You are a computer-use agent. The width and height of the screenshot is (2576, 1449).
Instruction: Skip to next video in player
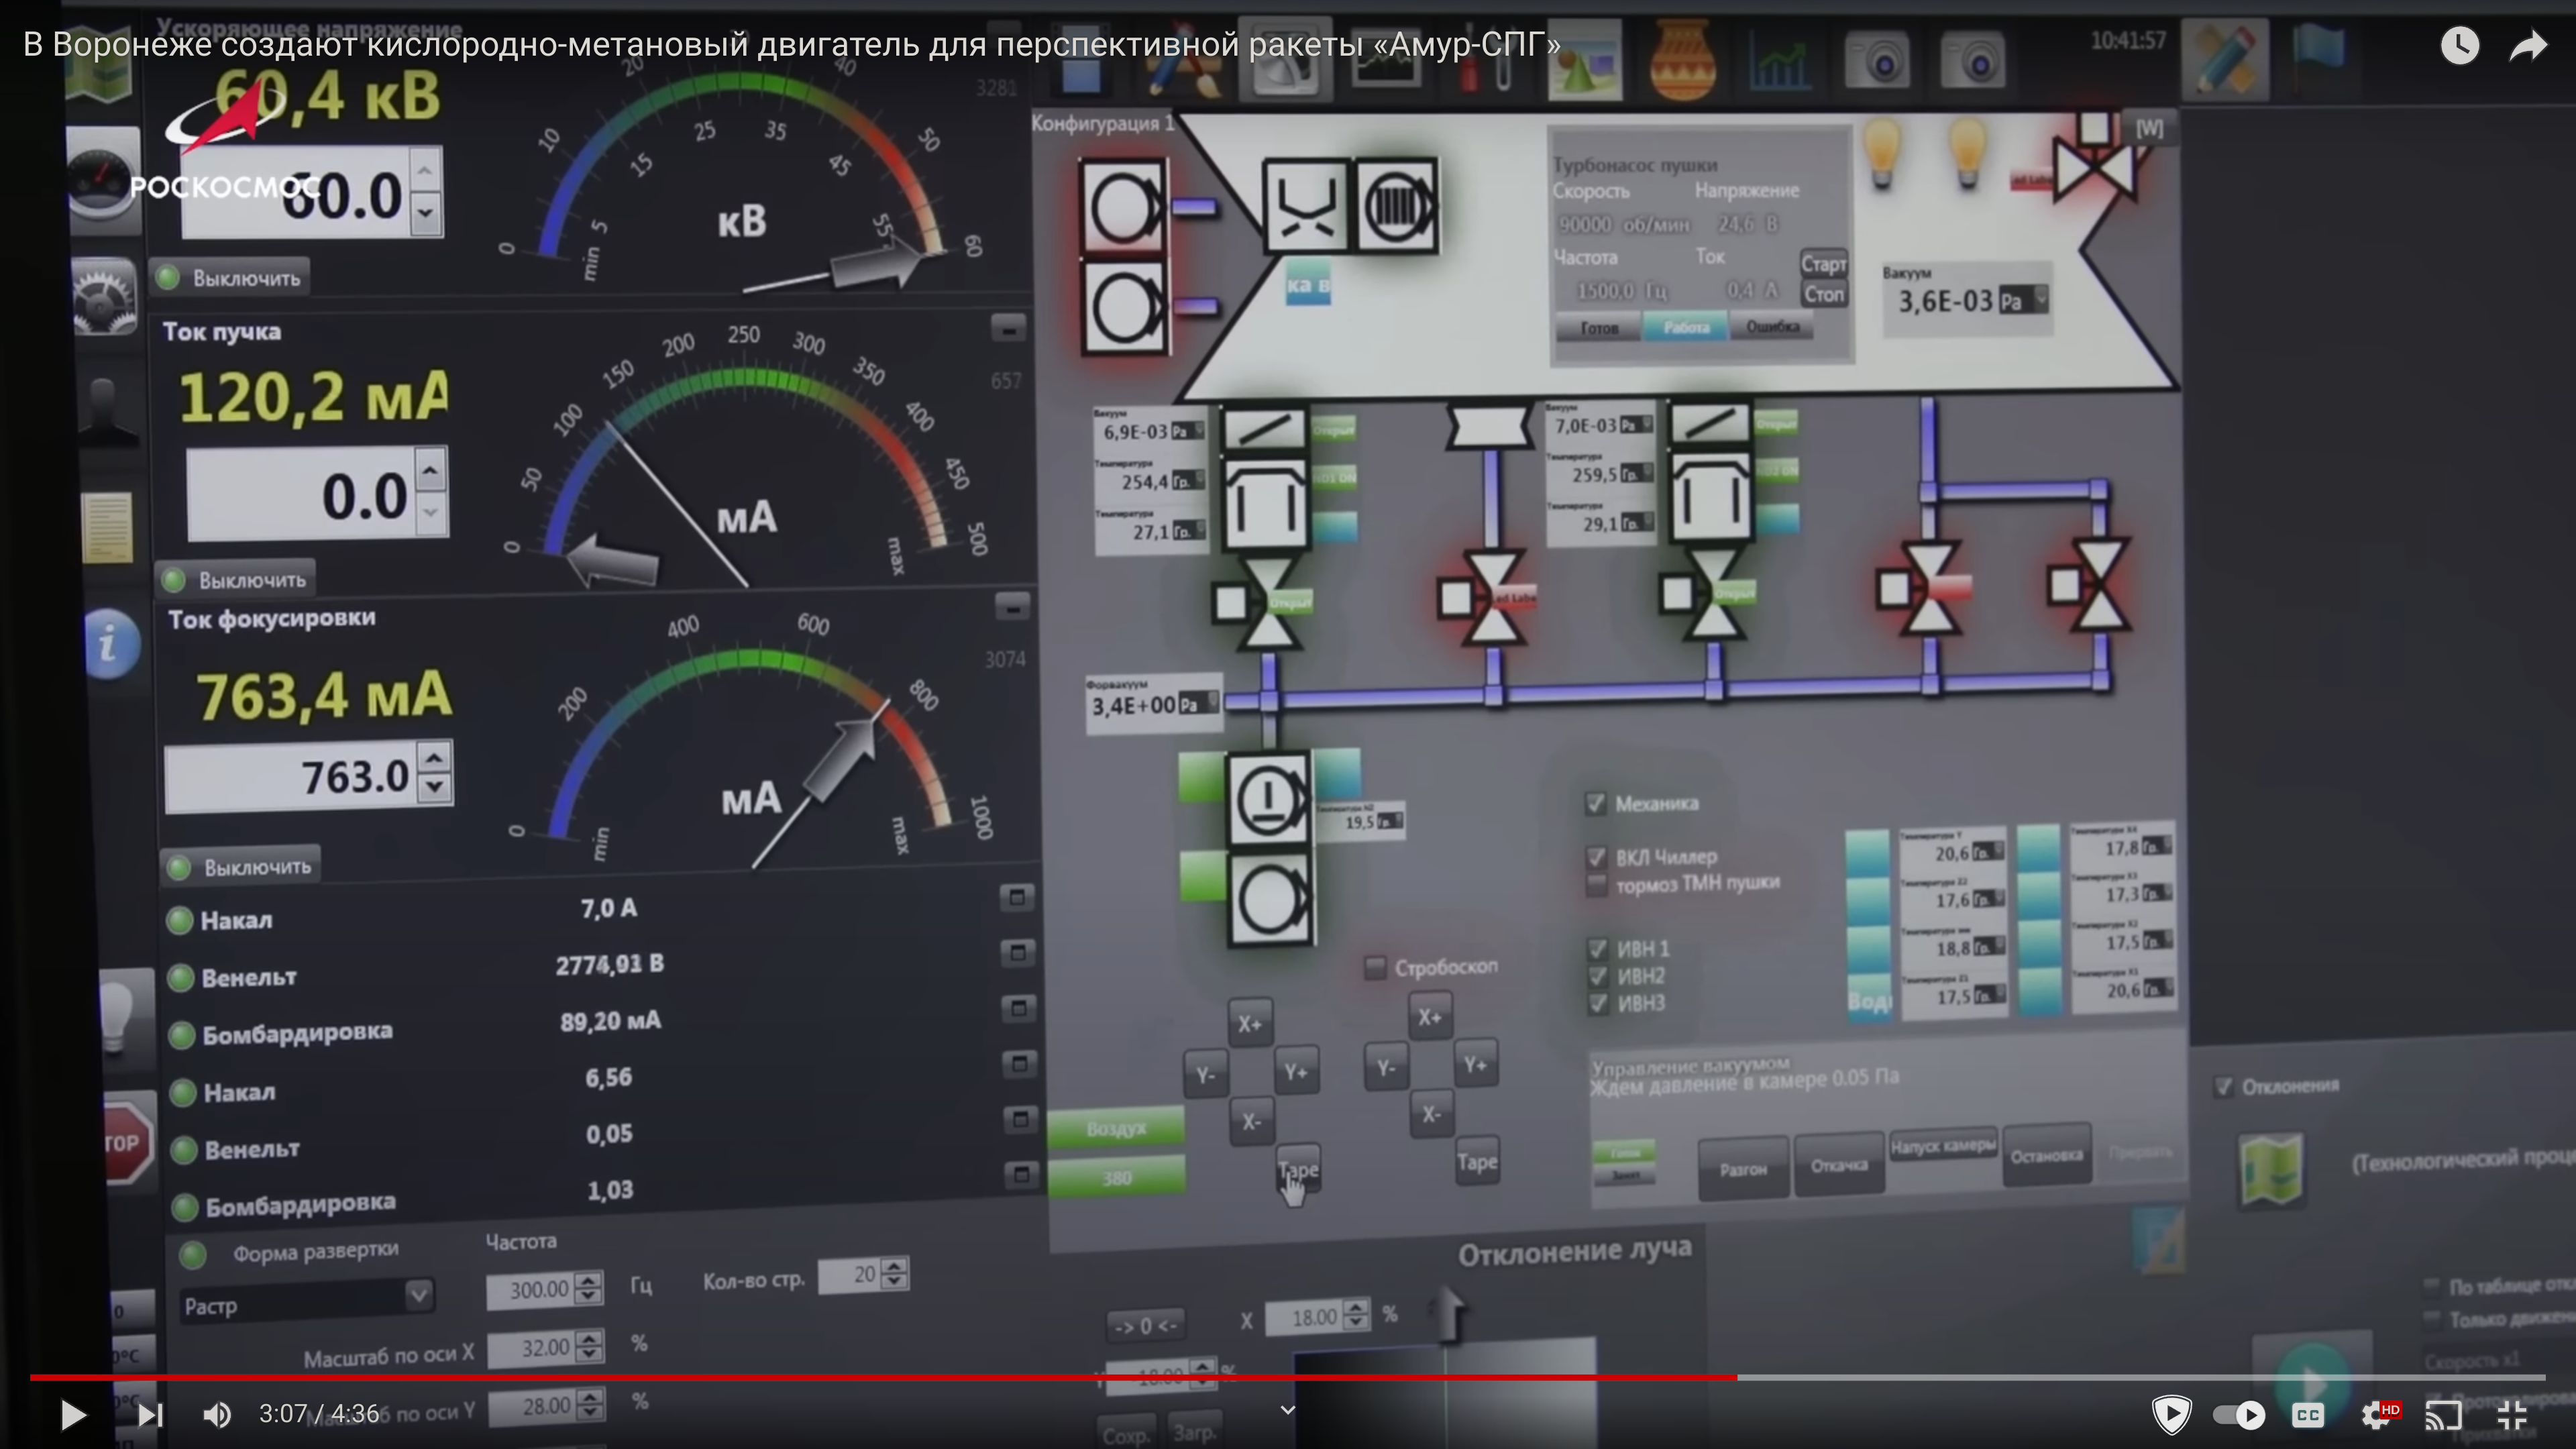coord(149,1414)
